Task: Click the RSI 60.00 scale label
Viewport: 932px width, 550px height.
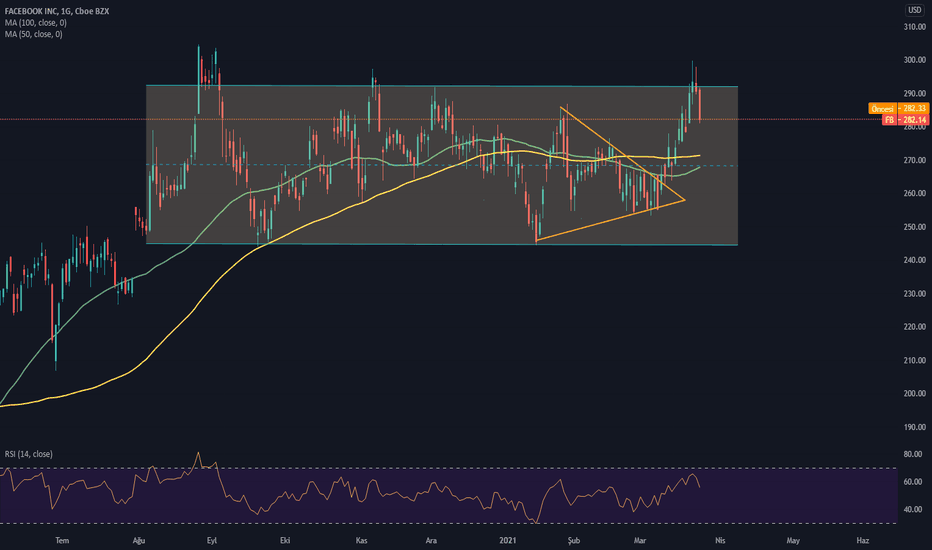Action: click(x=913, y=482)
